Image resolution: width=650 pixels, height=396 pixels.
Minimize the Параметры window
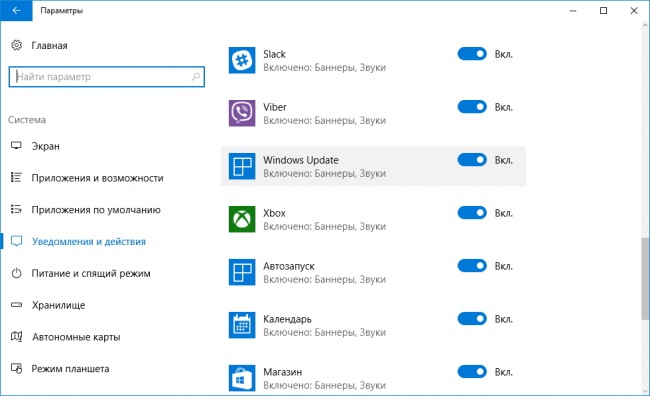(x=573, y=10)
